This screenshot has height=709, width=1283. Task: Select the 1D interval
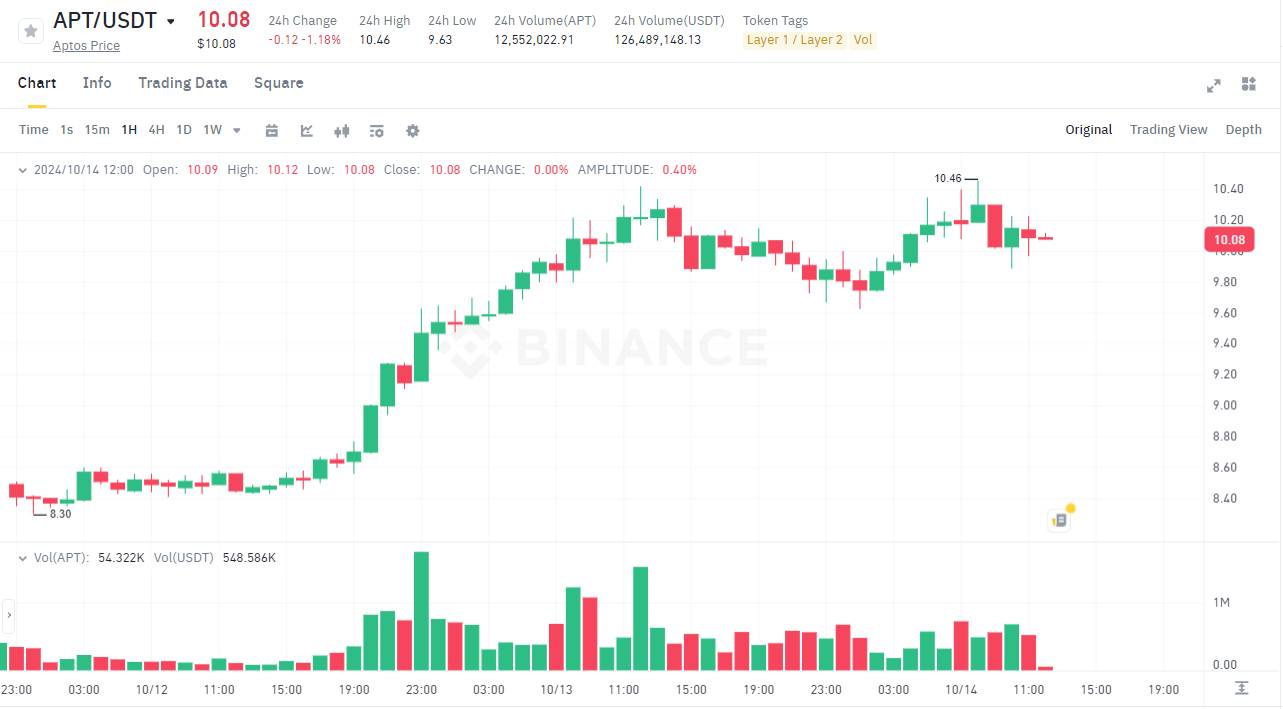click(x=184, y=130)
